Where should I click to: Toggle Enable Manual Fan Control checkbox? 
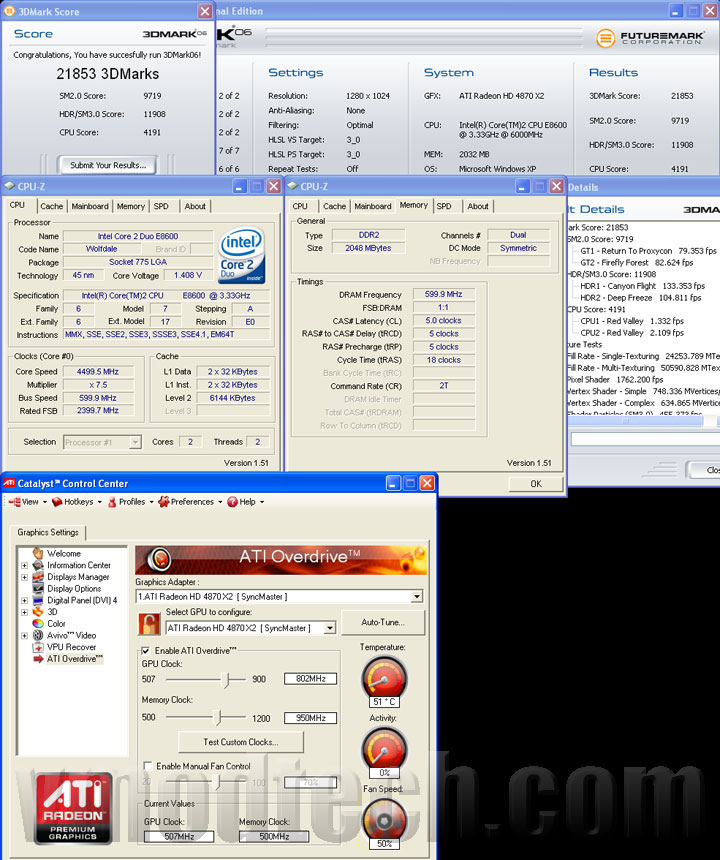coord(147,766)
